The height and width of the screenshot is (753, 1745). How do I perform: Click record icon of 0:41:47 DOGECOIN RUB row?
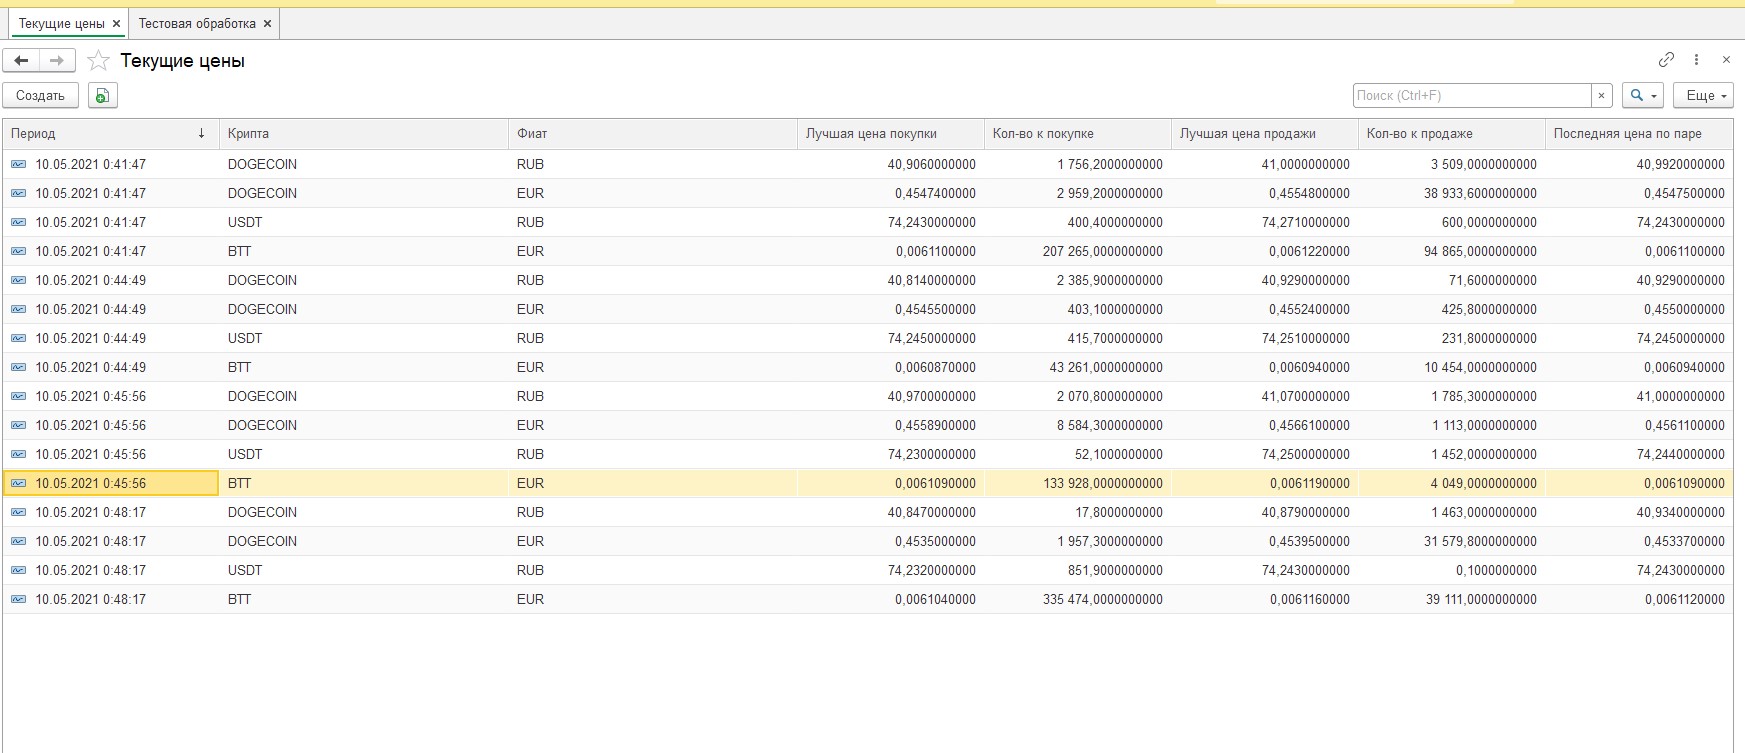coord(18,164)
